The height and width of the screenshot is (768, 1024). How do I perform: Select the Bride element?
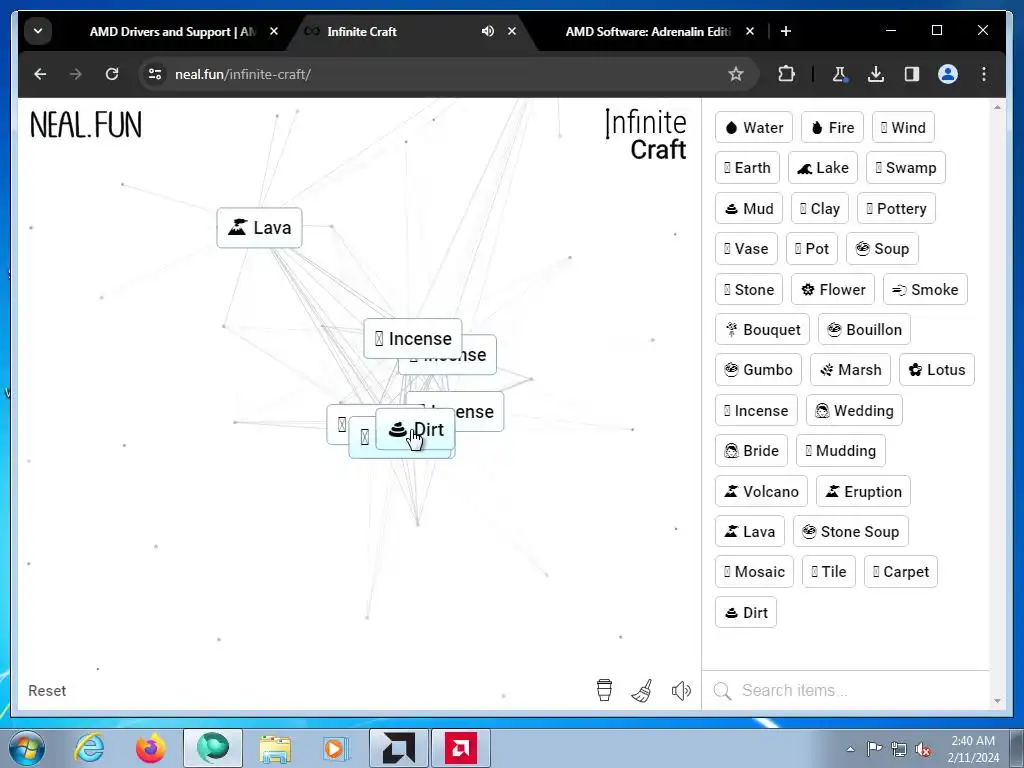(752, 451)
